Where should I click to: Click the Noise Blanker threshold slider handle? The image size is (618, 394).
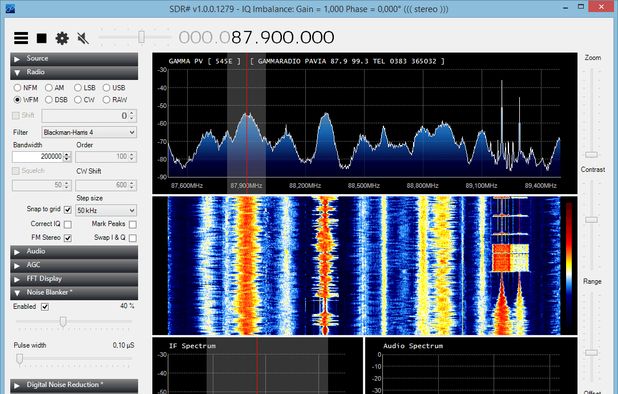63,322
